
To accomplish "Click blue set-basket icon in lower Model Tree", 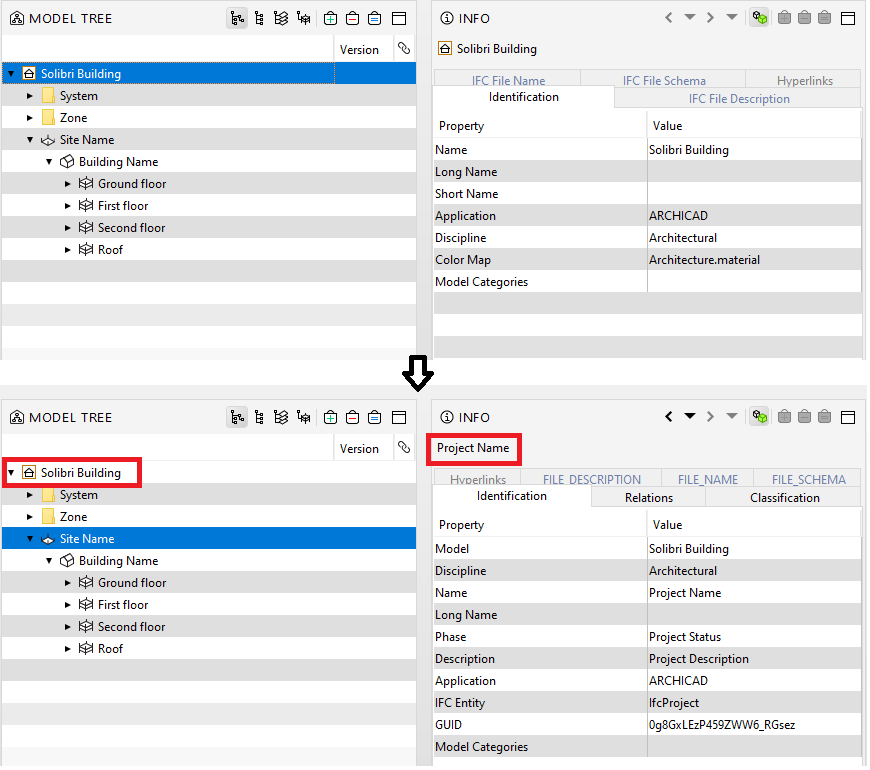I will (375, 418).
